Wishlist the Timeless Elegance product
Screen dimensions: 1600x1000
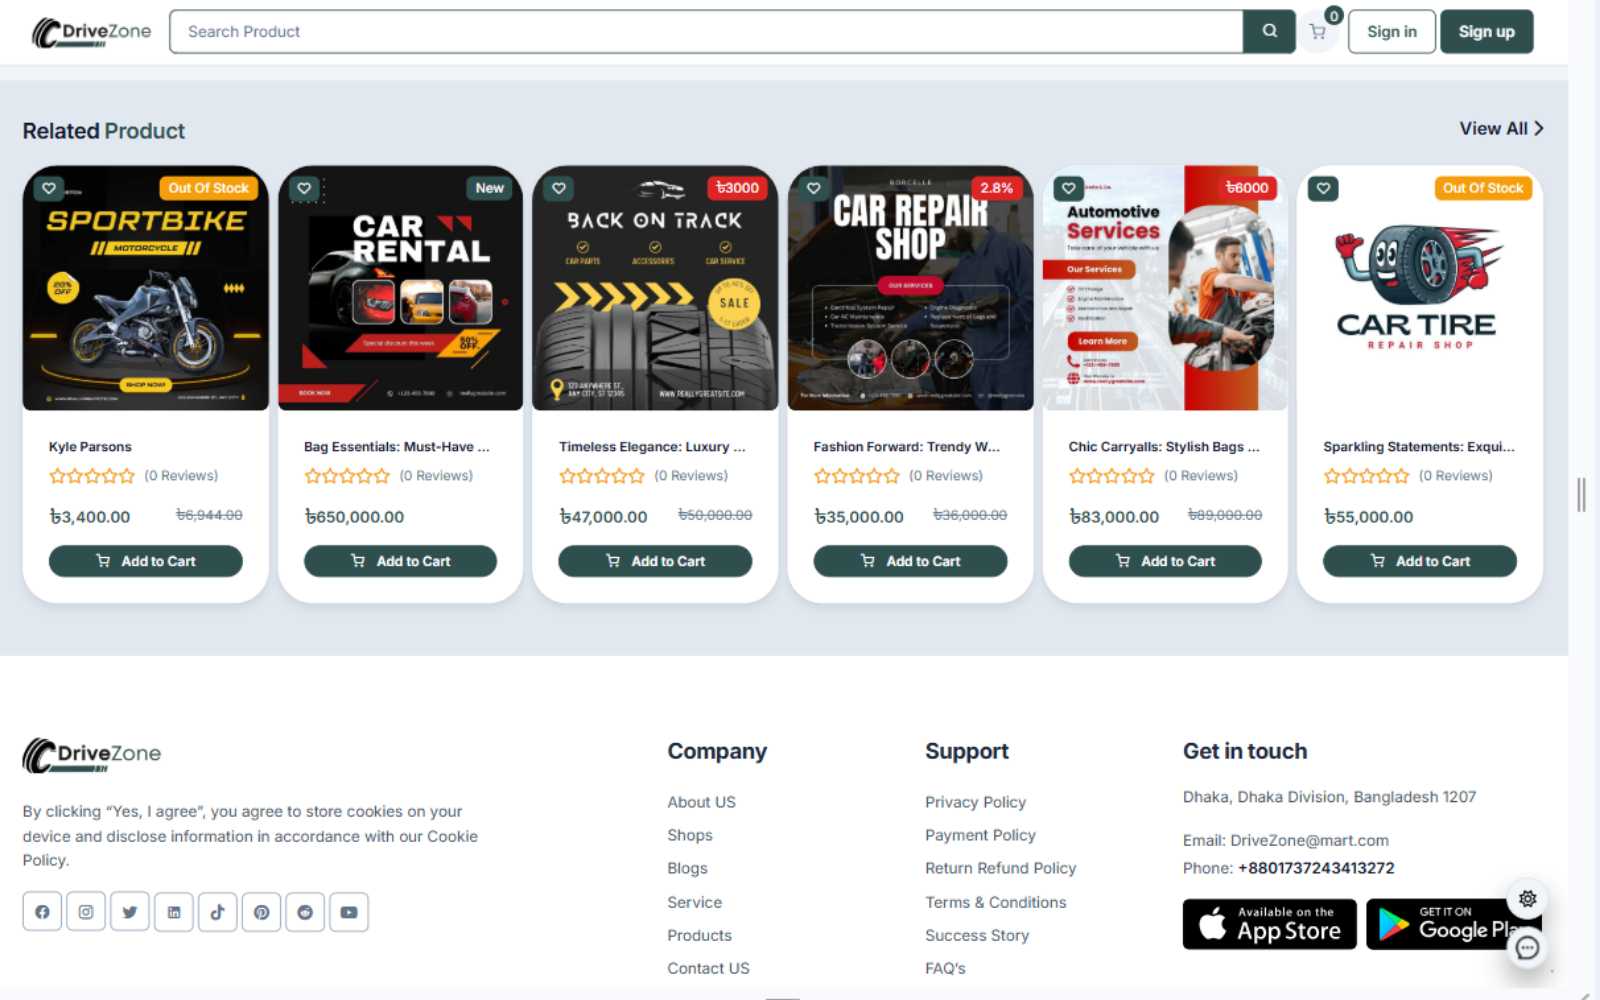[x=559, y=188]
